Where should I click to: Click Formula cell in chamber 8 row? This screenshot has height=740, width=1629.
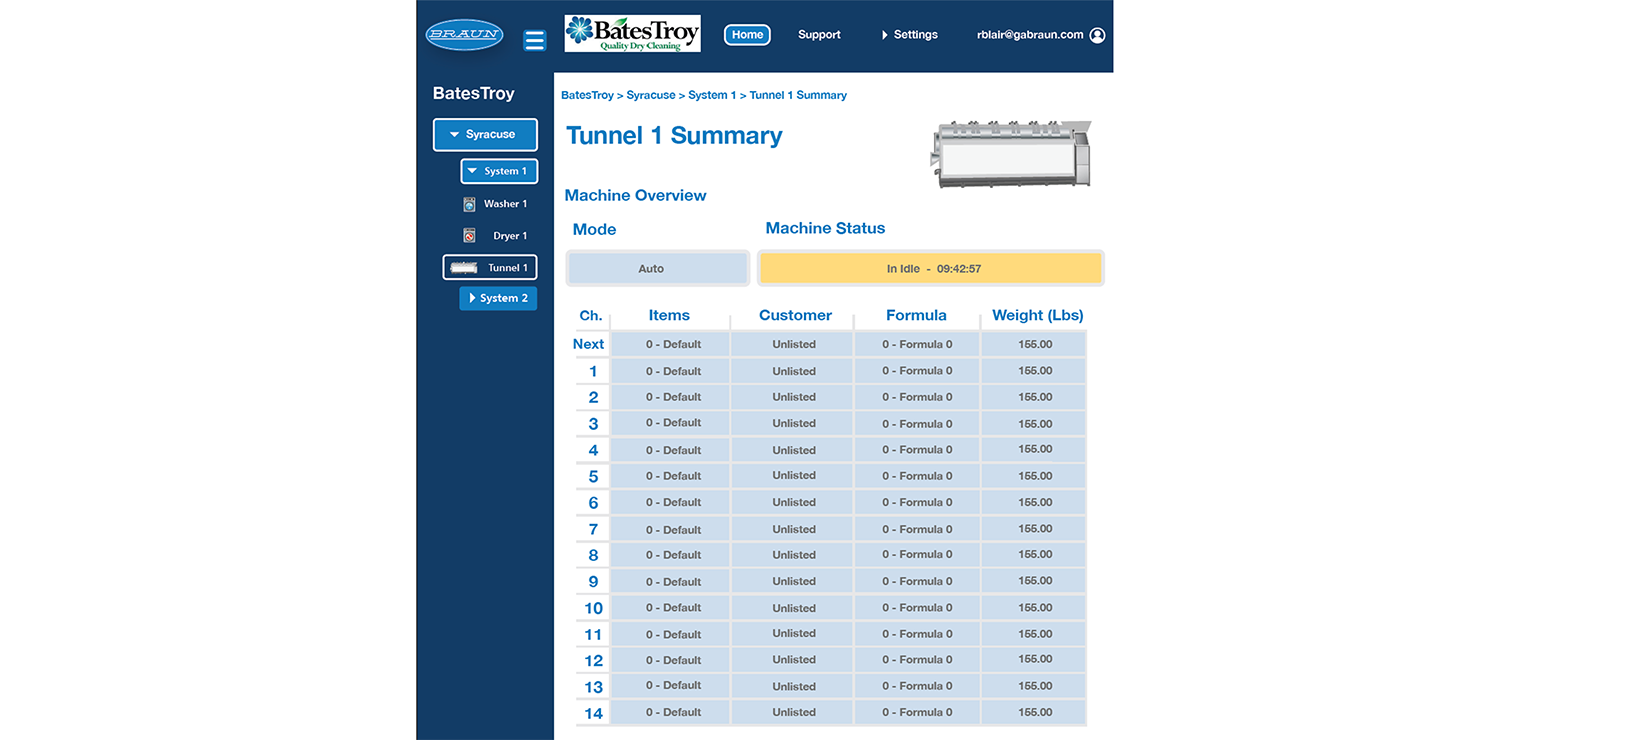[x=917, y=555]
